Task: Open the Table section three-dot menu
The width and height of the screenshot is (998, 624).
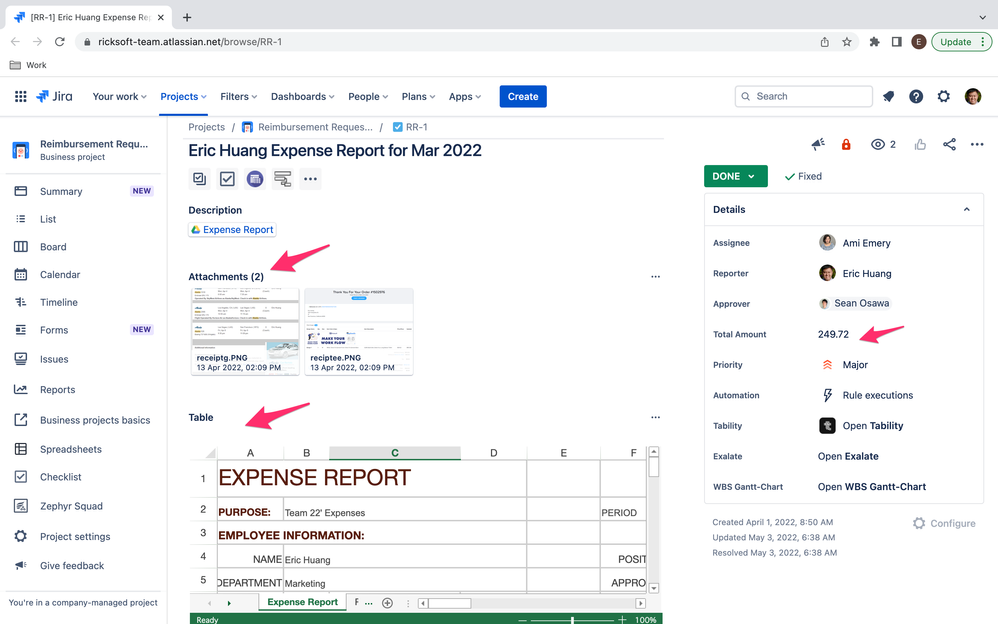Action: click(x=656, y=417)
